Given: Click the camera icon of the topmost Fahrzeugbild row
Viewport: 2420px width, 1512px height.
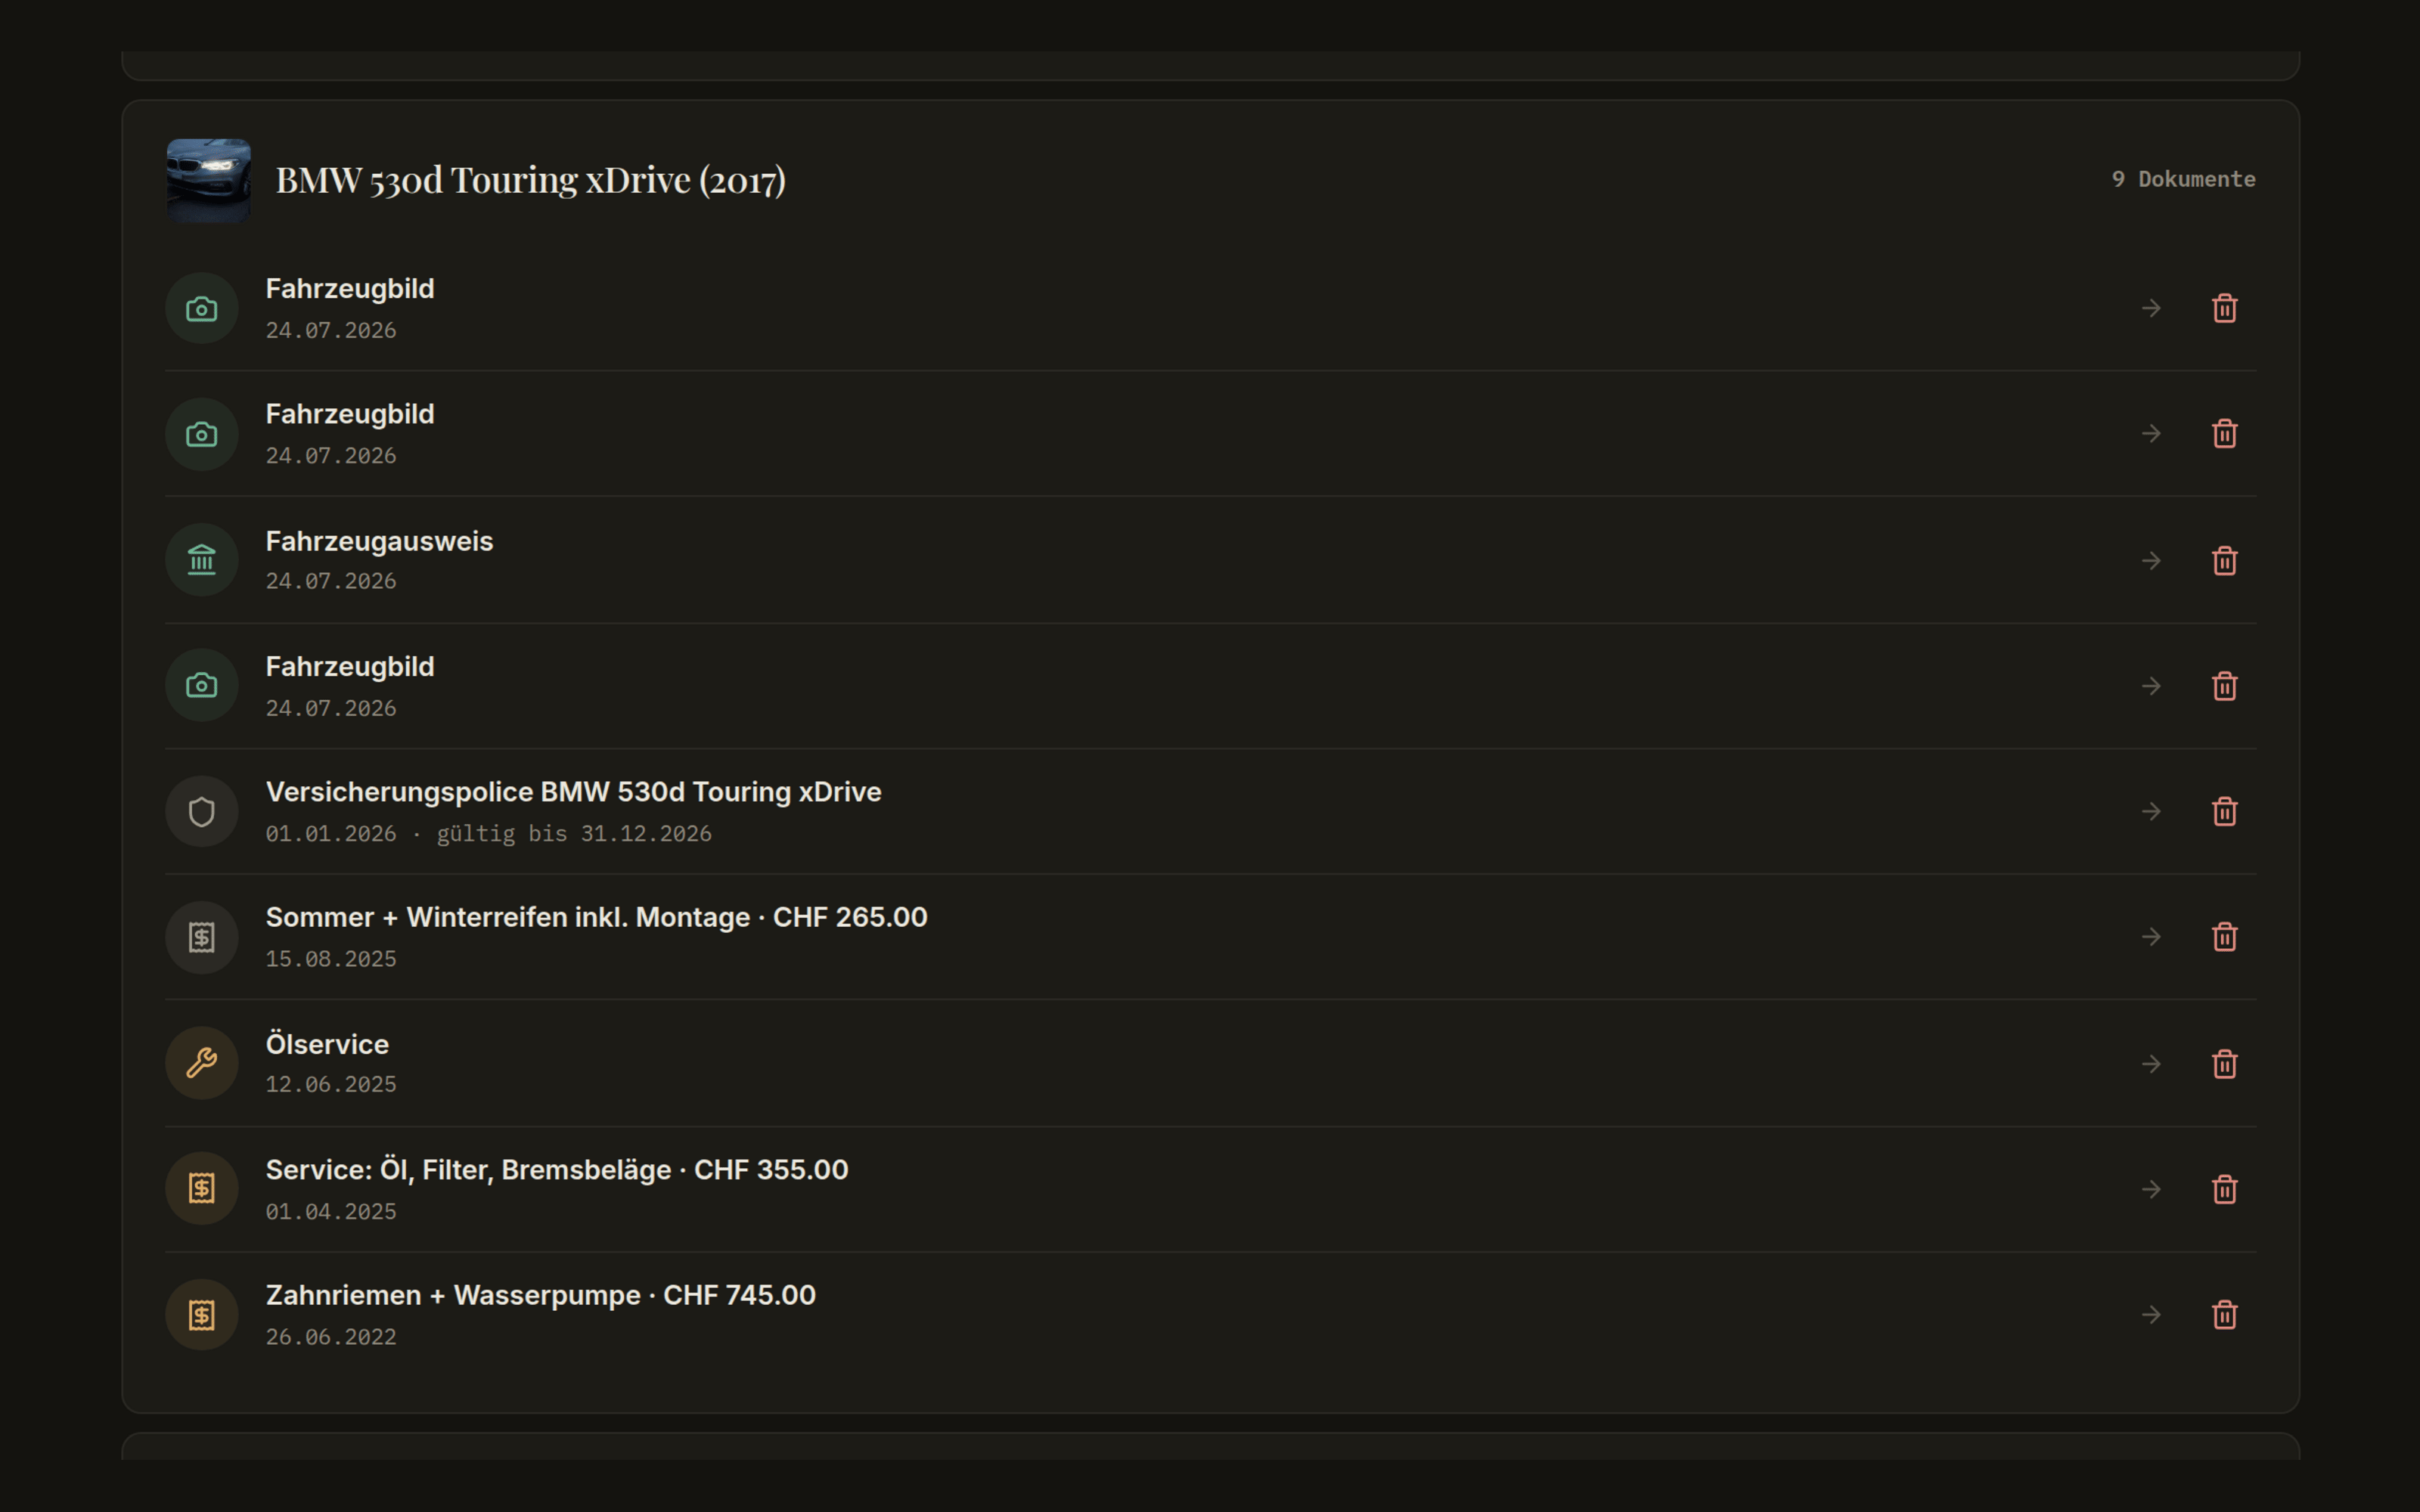Looking at the screenshot, I should [202, 308].
